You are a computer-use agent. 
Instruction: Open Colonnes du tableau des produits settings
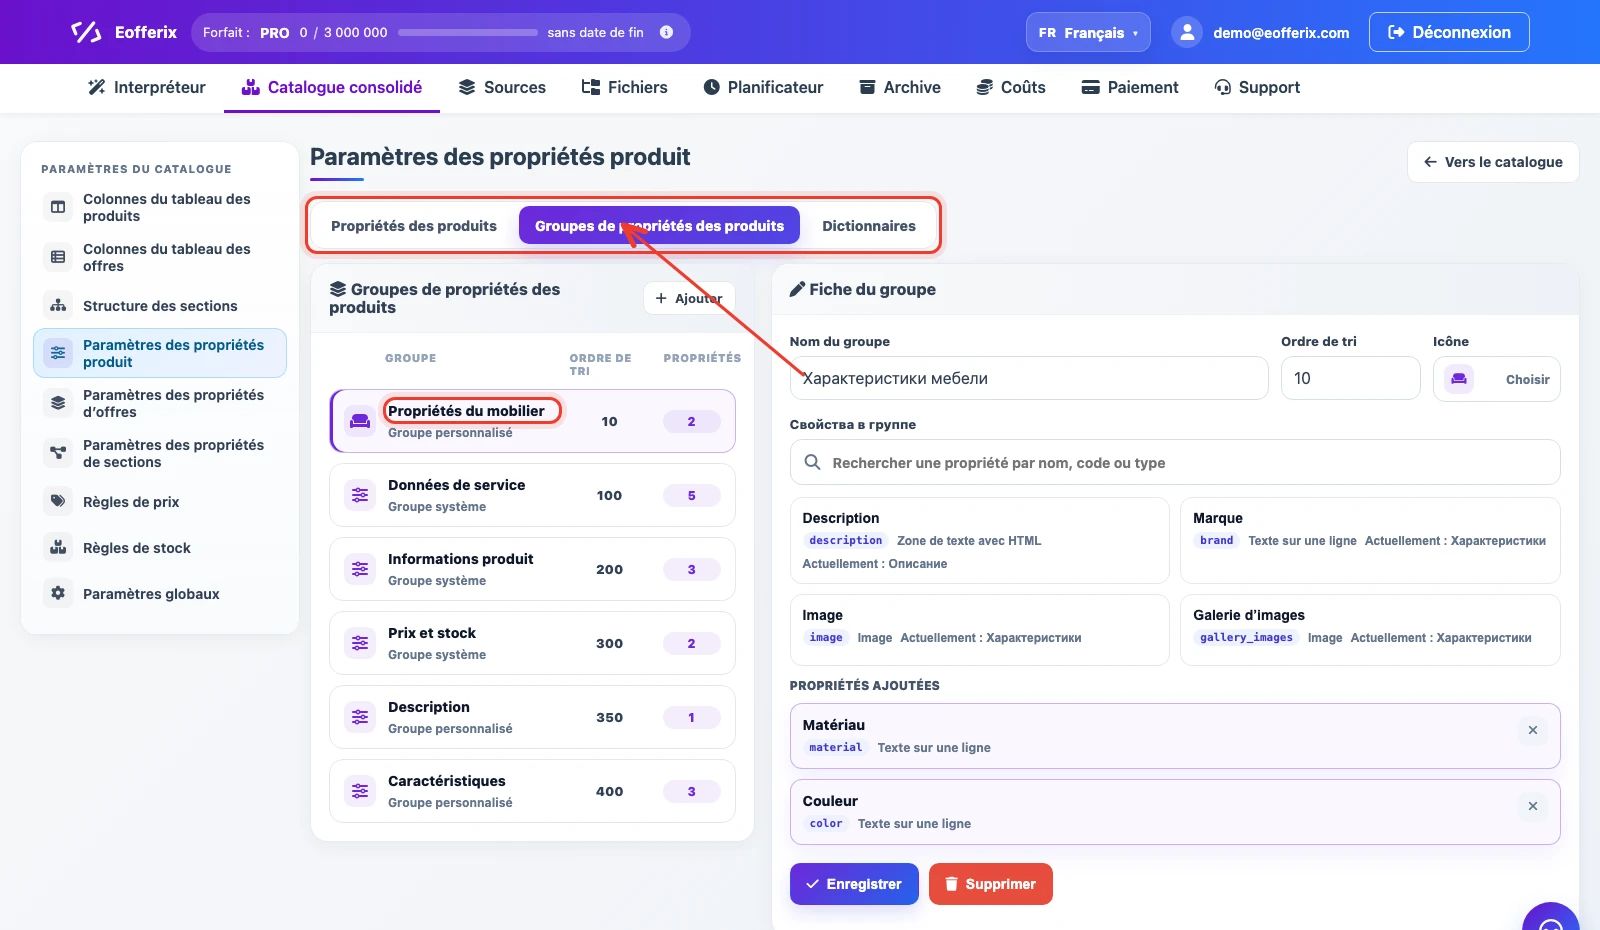(x=160, y=207)
